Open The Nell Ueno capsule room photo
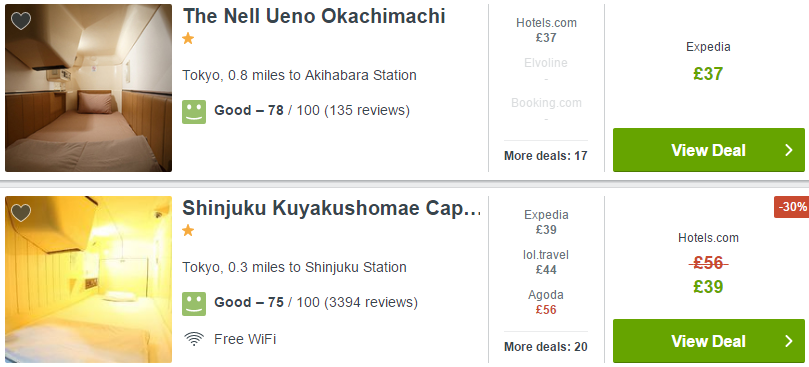The height and width of the screenshot is (367, 809). 88,88
